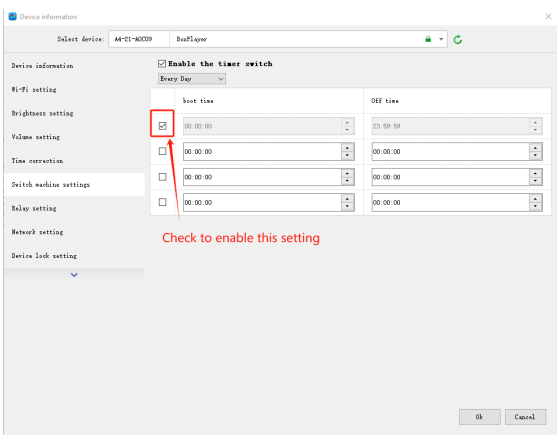The height and width of the screenshot is (440, 558).
Task: Click the green refresh device icon
Action: tap(458, 40)
